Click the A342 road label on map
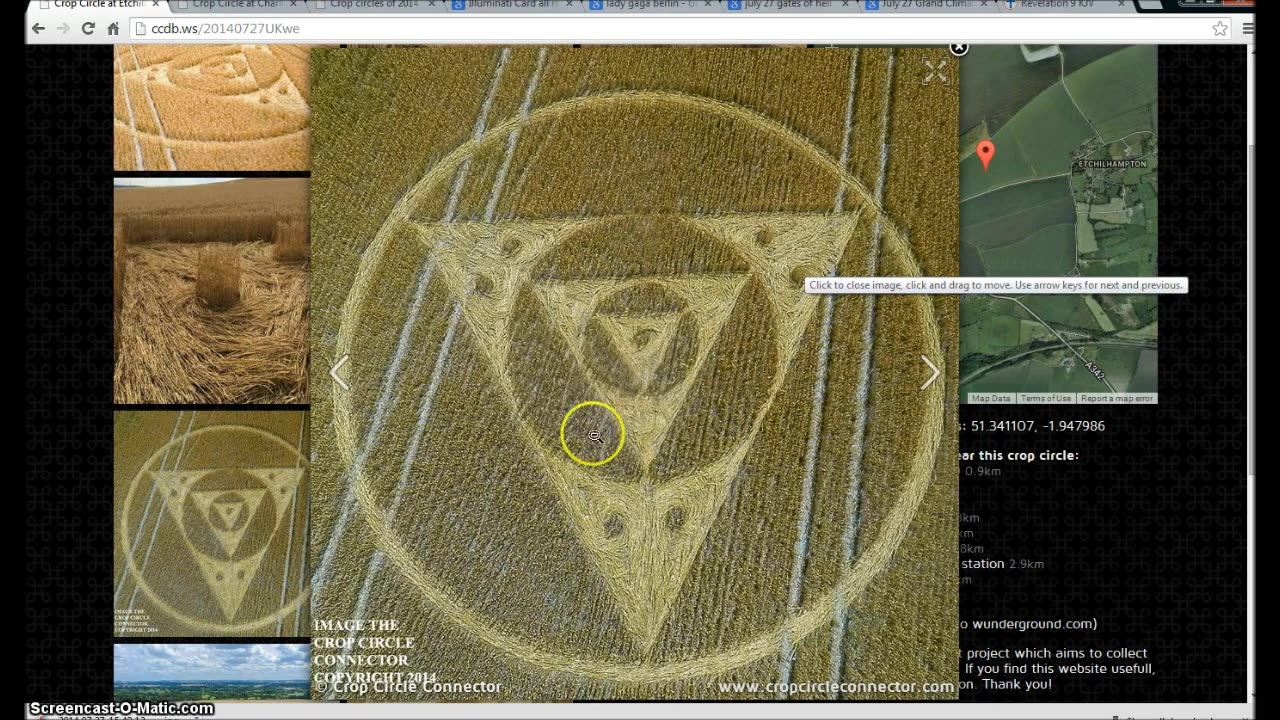Viewport: 1280px width, 720px height. (1095, 371)
